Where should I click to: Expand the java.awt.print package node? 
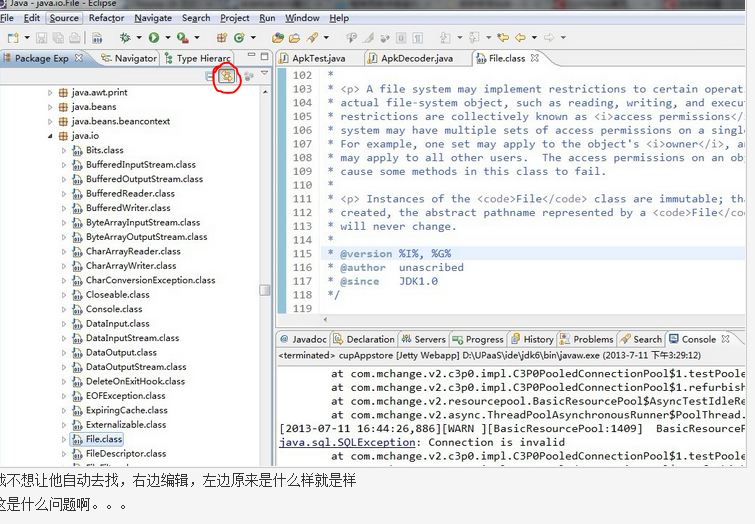(50, 93)
